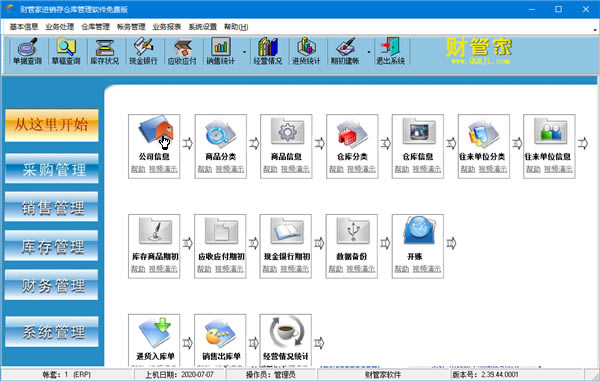The height and width of the screenshot is (381, 600).
Task: Open the 系统设置 menu
Action: pyautogui.click(x=202, y=27)
